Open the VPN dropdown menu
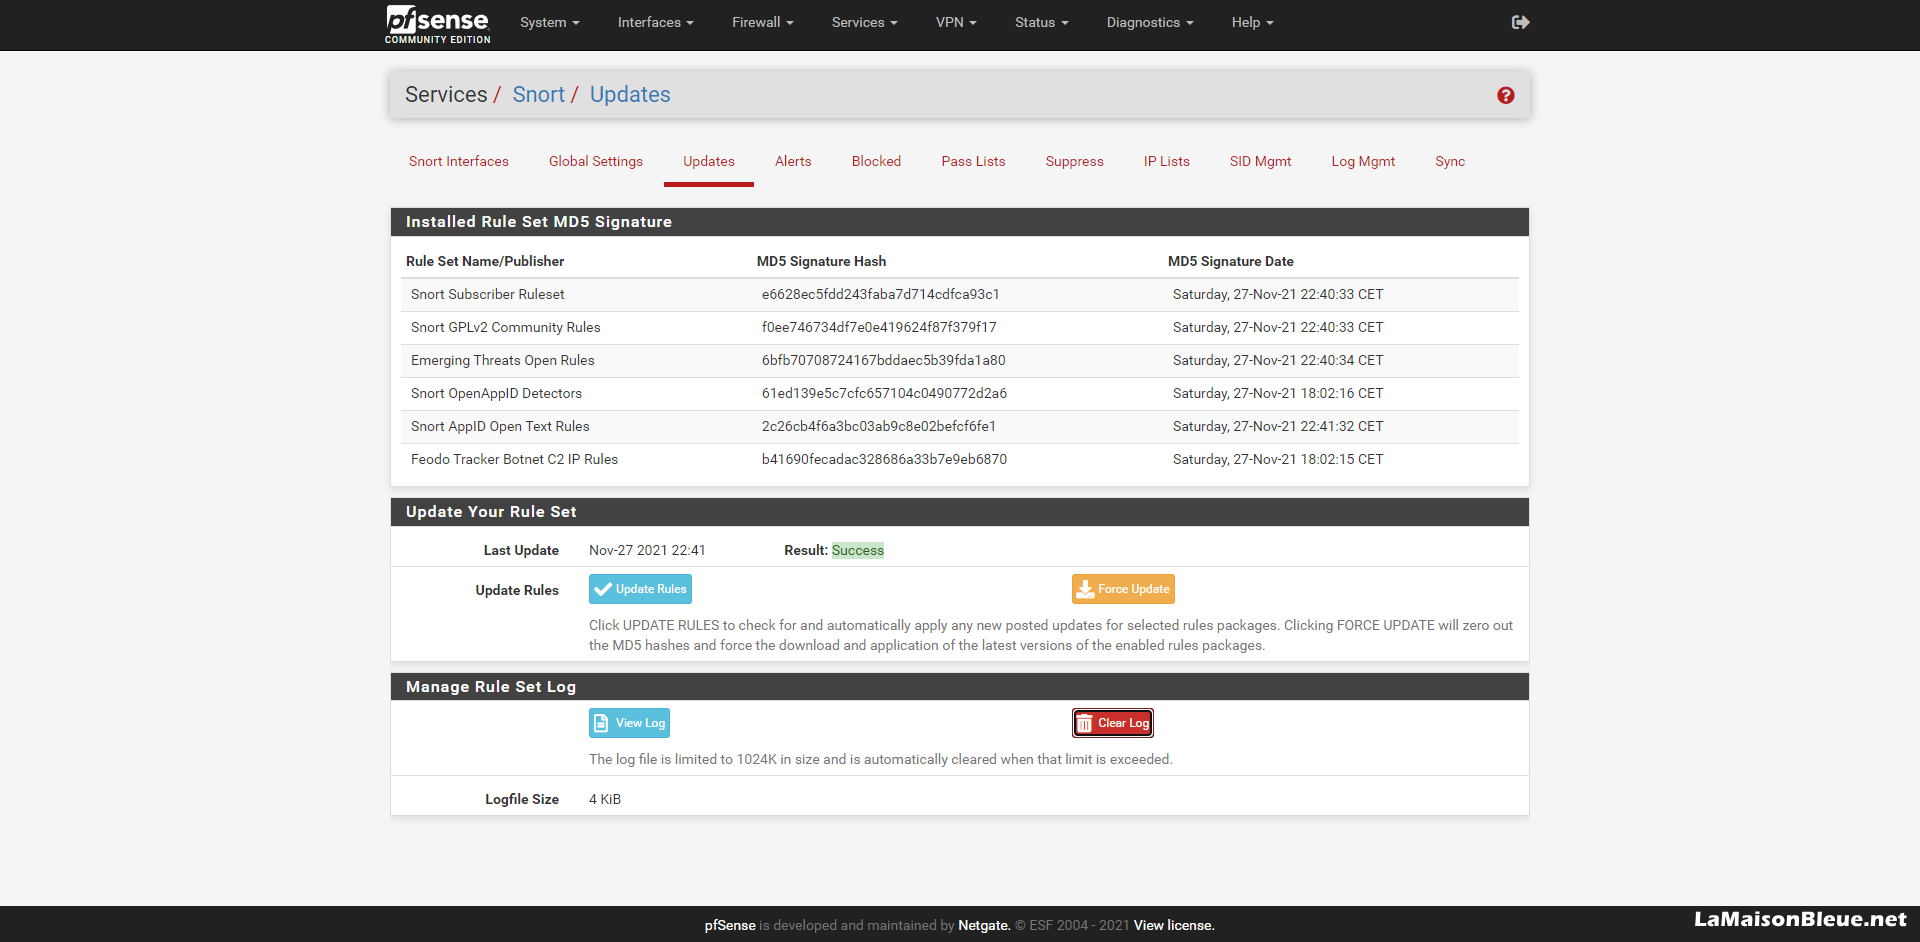 point(956,22)
